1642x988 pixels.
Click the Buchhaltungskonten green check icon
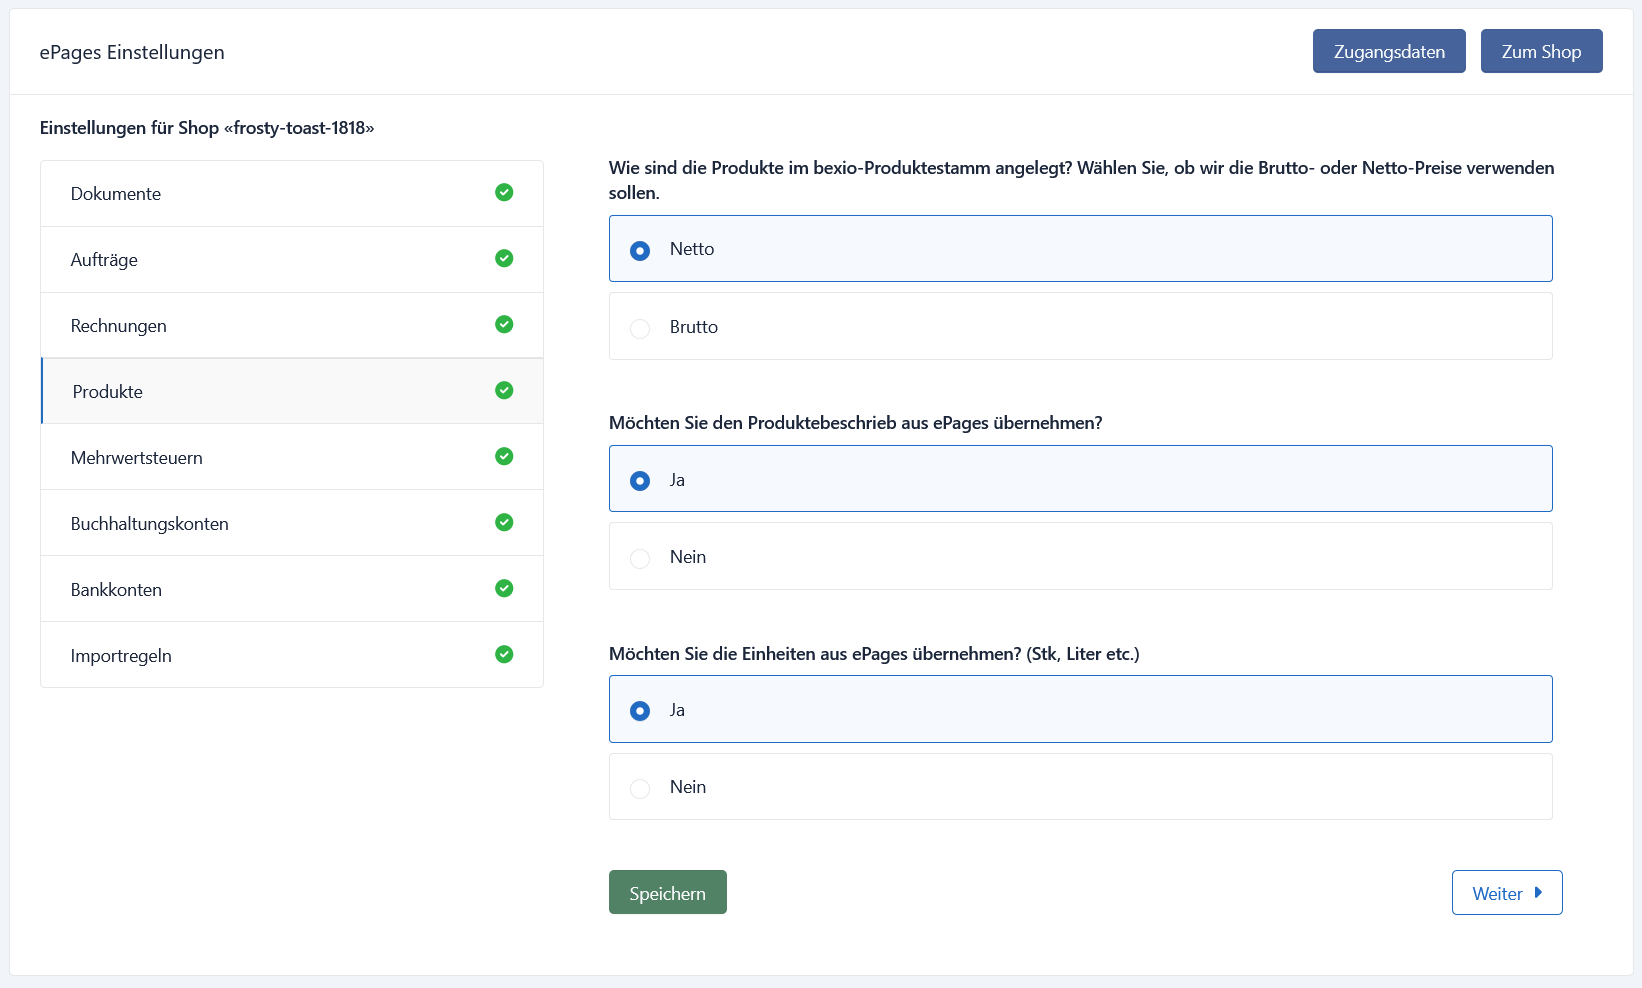tap(504, 522)
